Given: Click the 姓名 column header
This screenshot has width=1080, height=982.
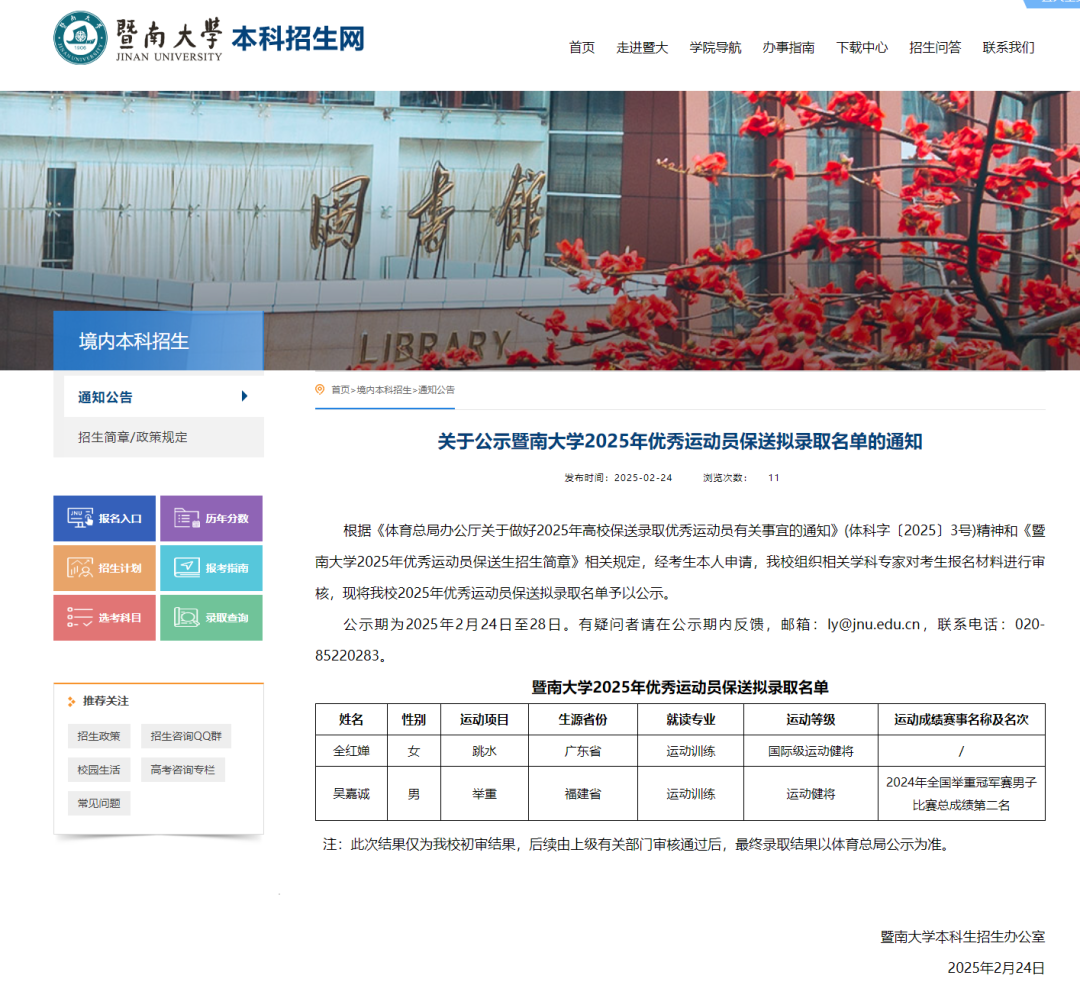Looking at the screenshot, I should coord(351,720).
